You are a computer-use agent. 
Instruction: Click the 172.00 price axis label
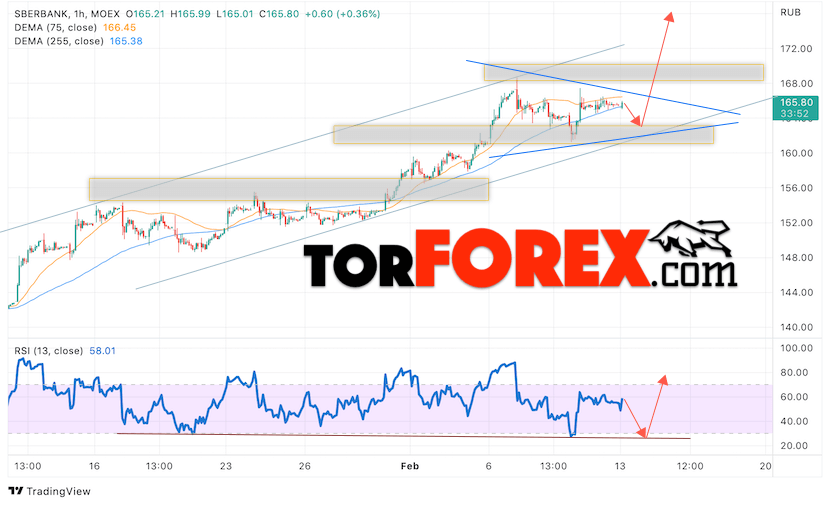click(x=796, y=49)
